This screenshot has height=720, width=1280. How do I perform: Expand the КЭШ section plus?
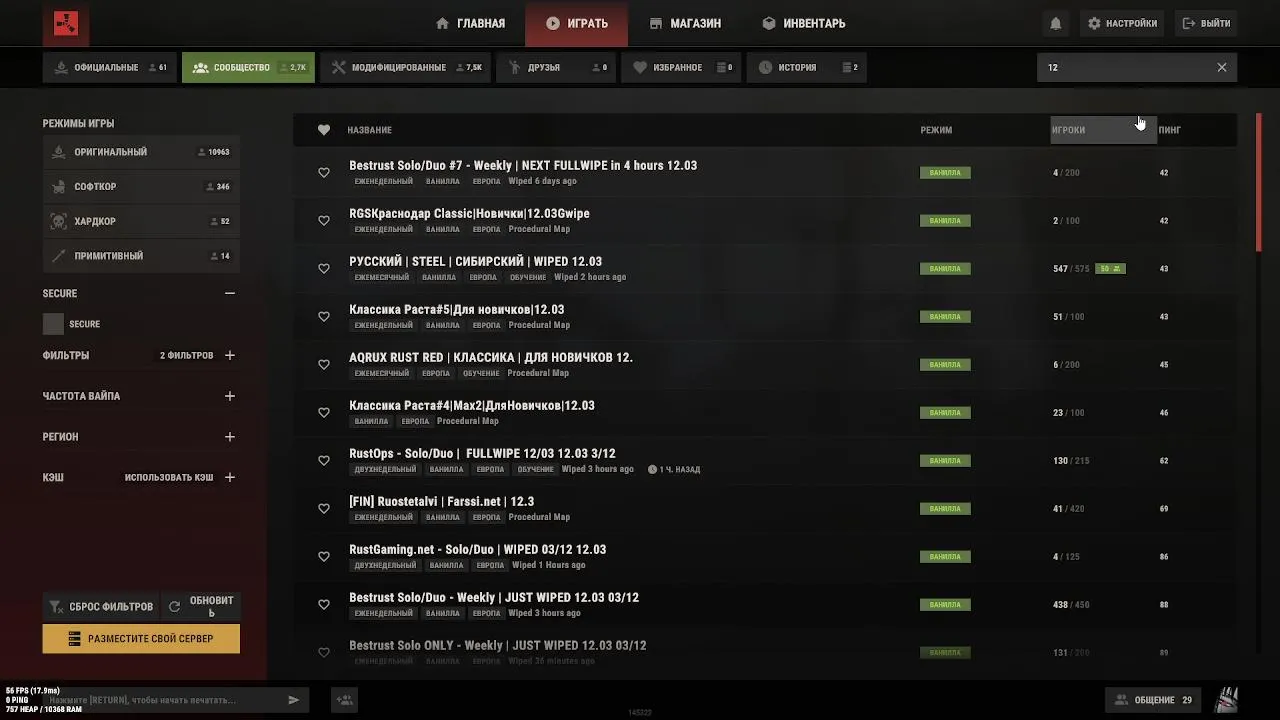pos(230,478)
